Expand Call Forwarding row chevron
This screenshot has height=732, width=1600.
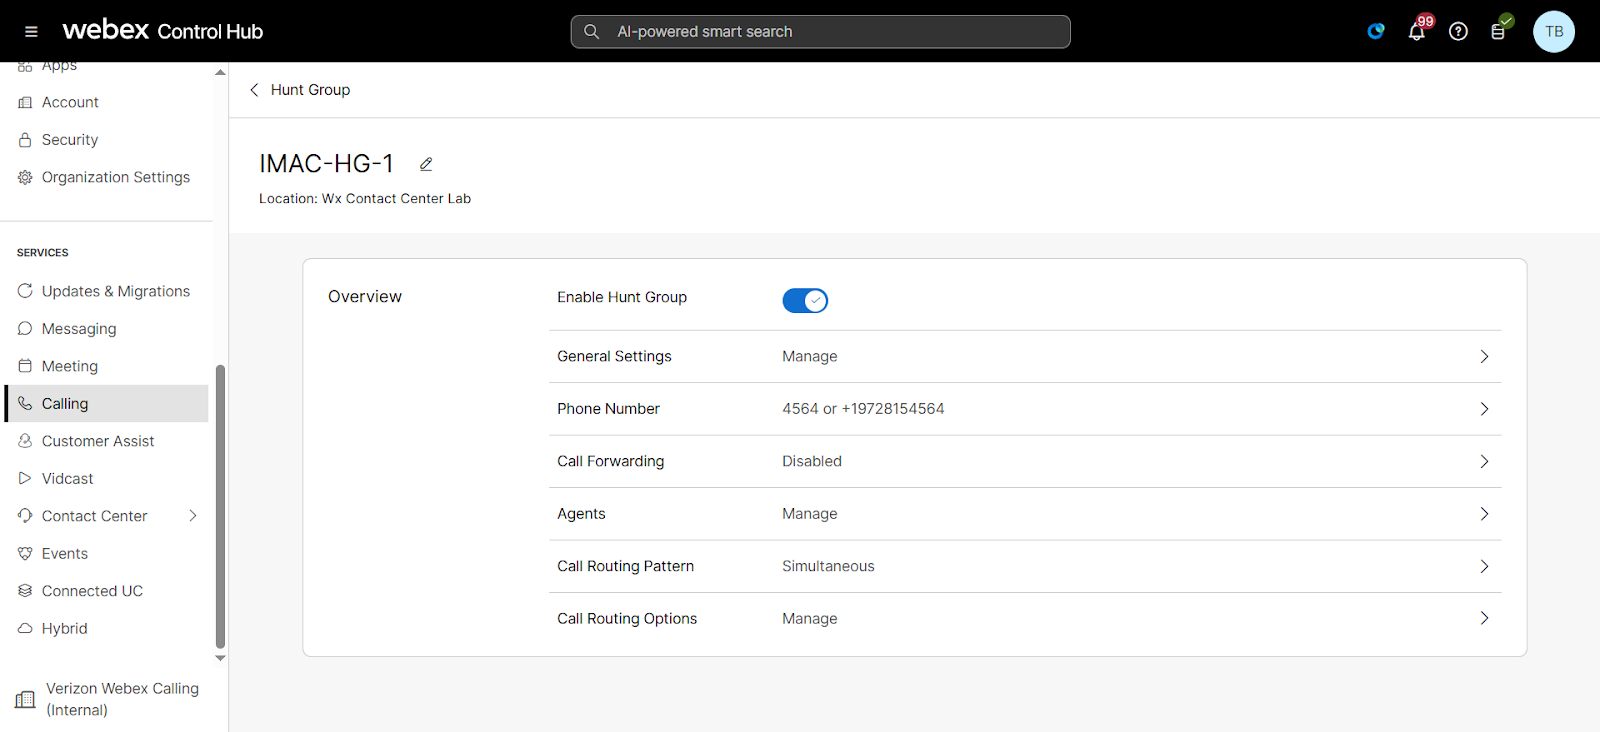coord(1484,462)
